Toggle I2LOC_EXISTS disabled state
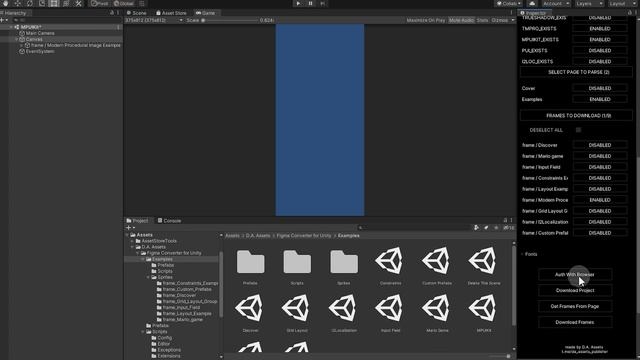The width and height of the screenshot is (640, 360). pyautogui.click(x=600, y=62)
